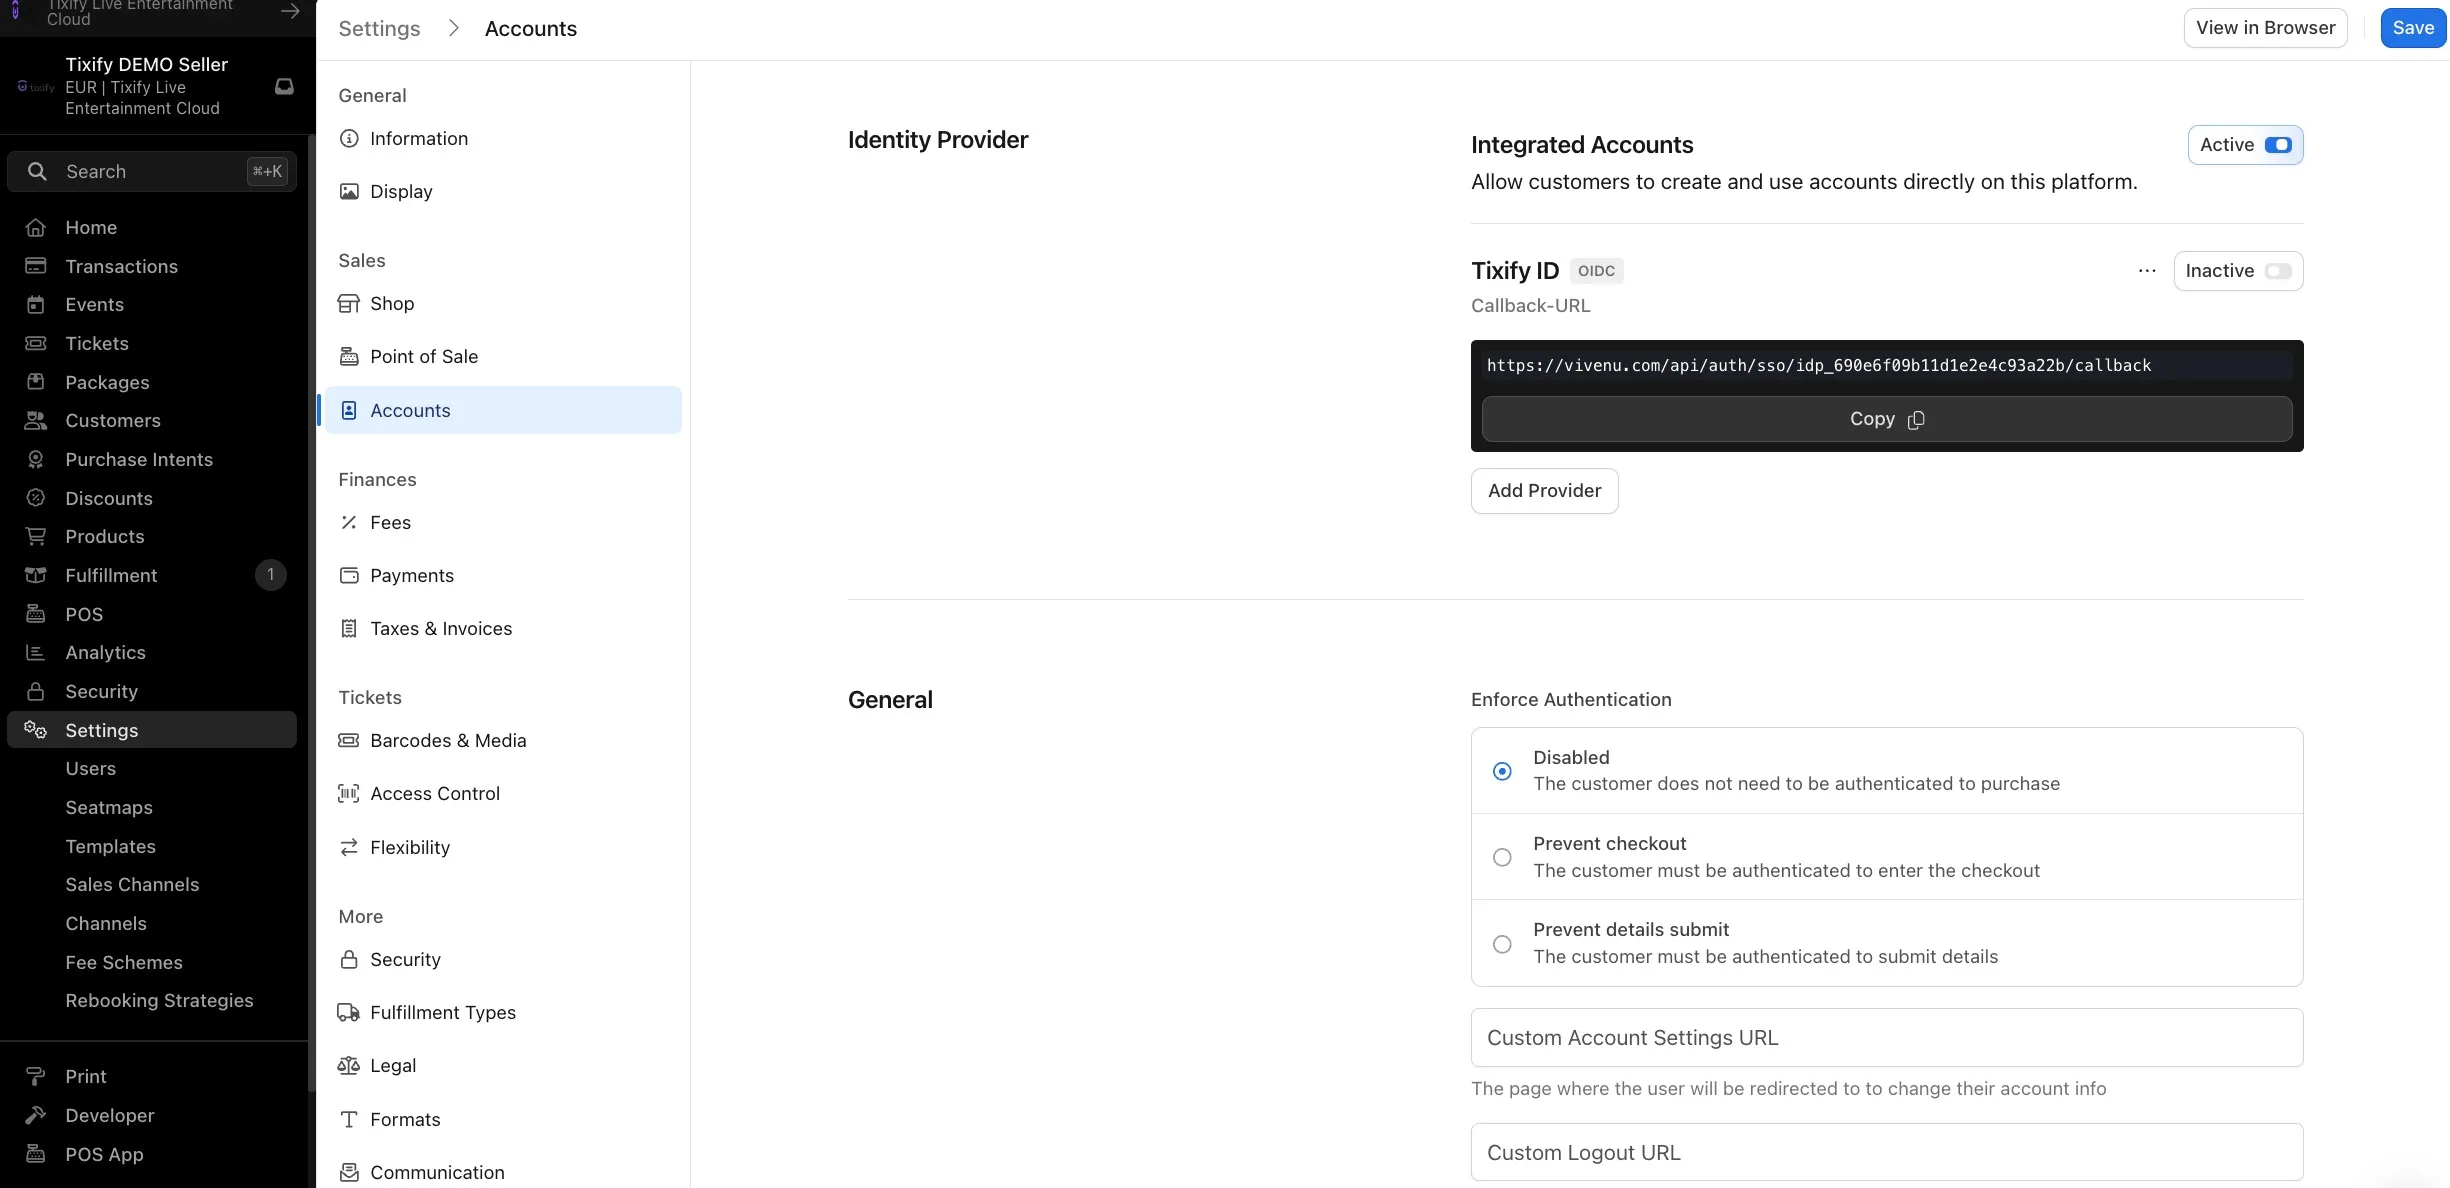Click the Discounts percent badge icon
The height and width of the screenshot is (1188, 2450).
[x=36, y=498]
